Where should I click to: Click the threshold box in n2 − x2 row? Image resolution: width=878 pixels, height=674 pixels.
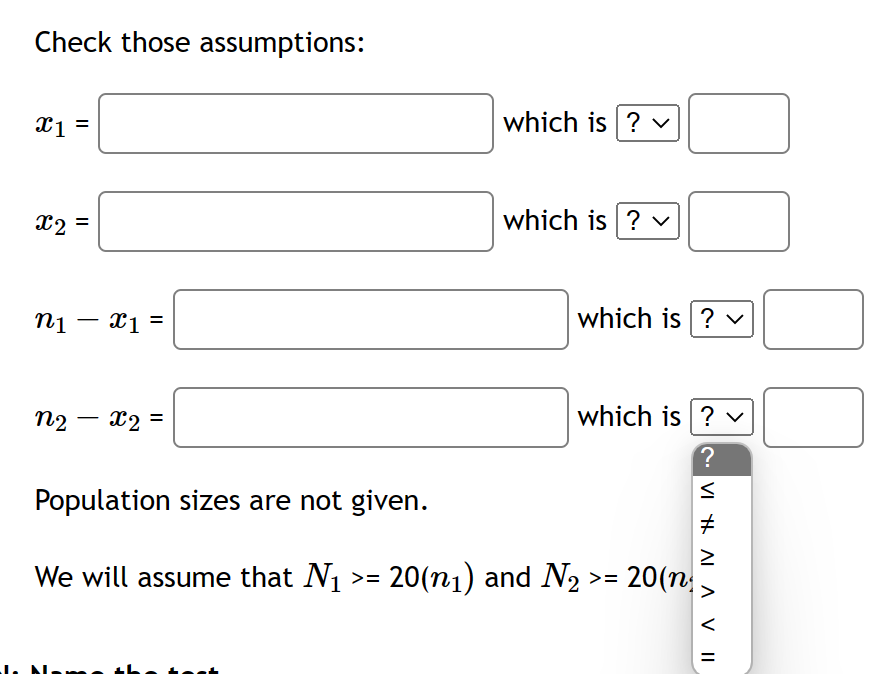(813, 418)
